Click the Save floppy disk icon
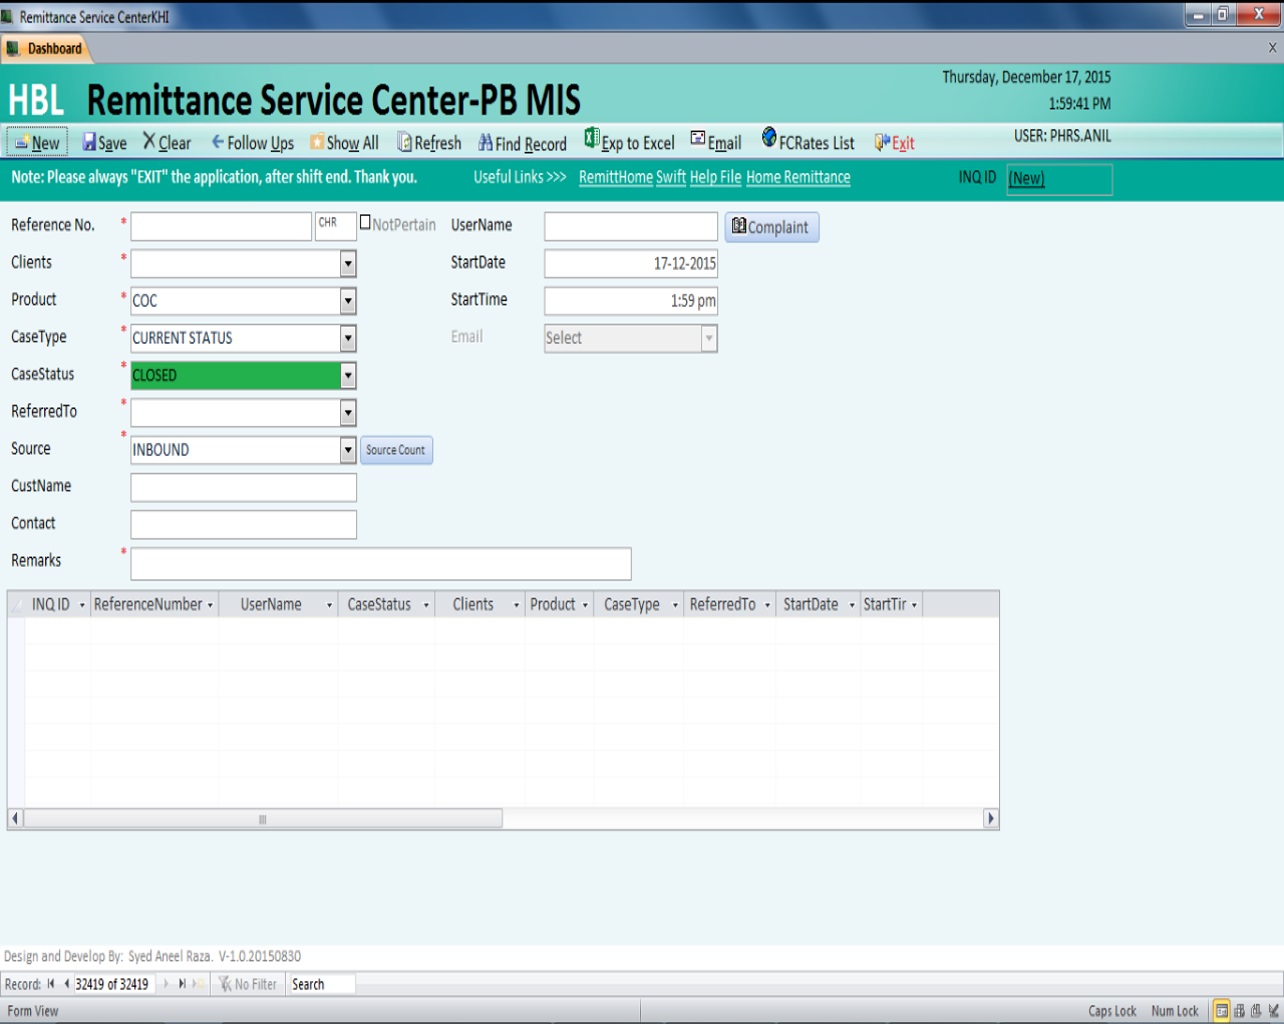Viewport: 1284px width, 1024px height. pyautogui.click(x=89, y=143)
